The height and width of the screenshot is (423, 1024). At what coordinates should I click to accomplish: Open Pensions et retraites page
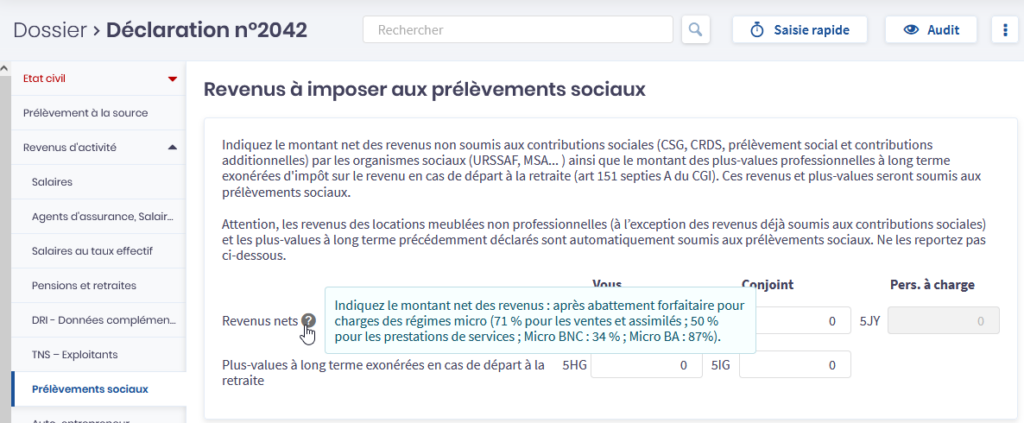(84, 285)
